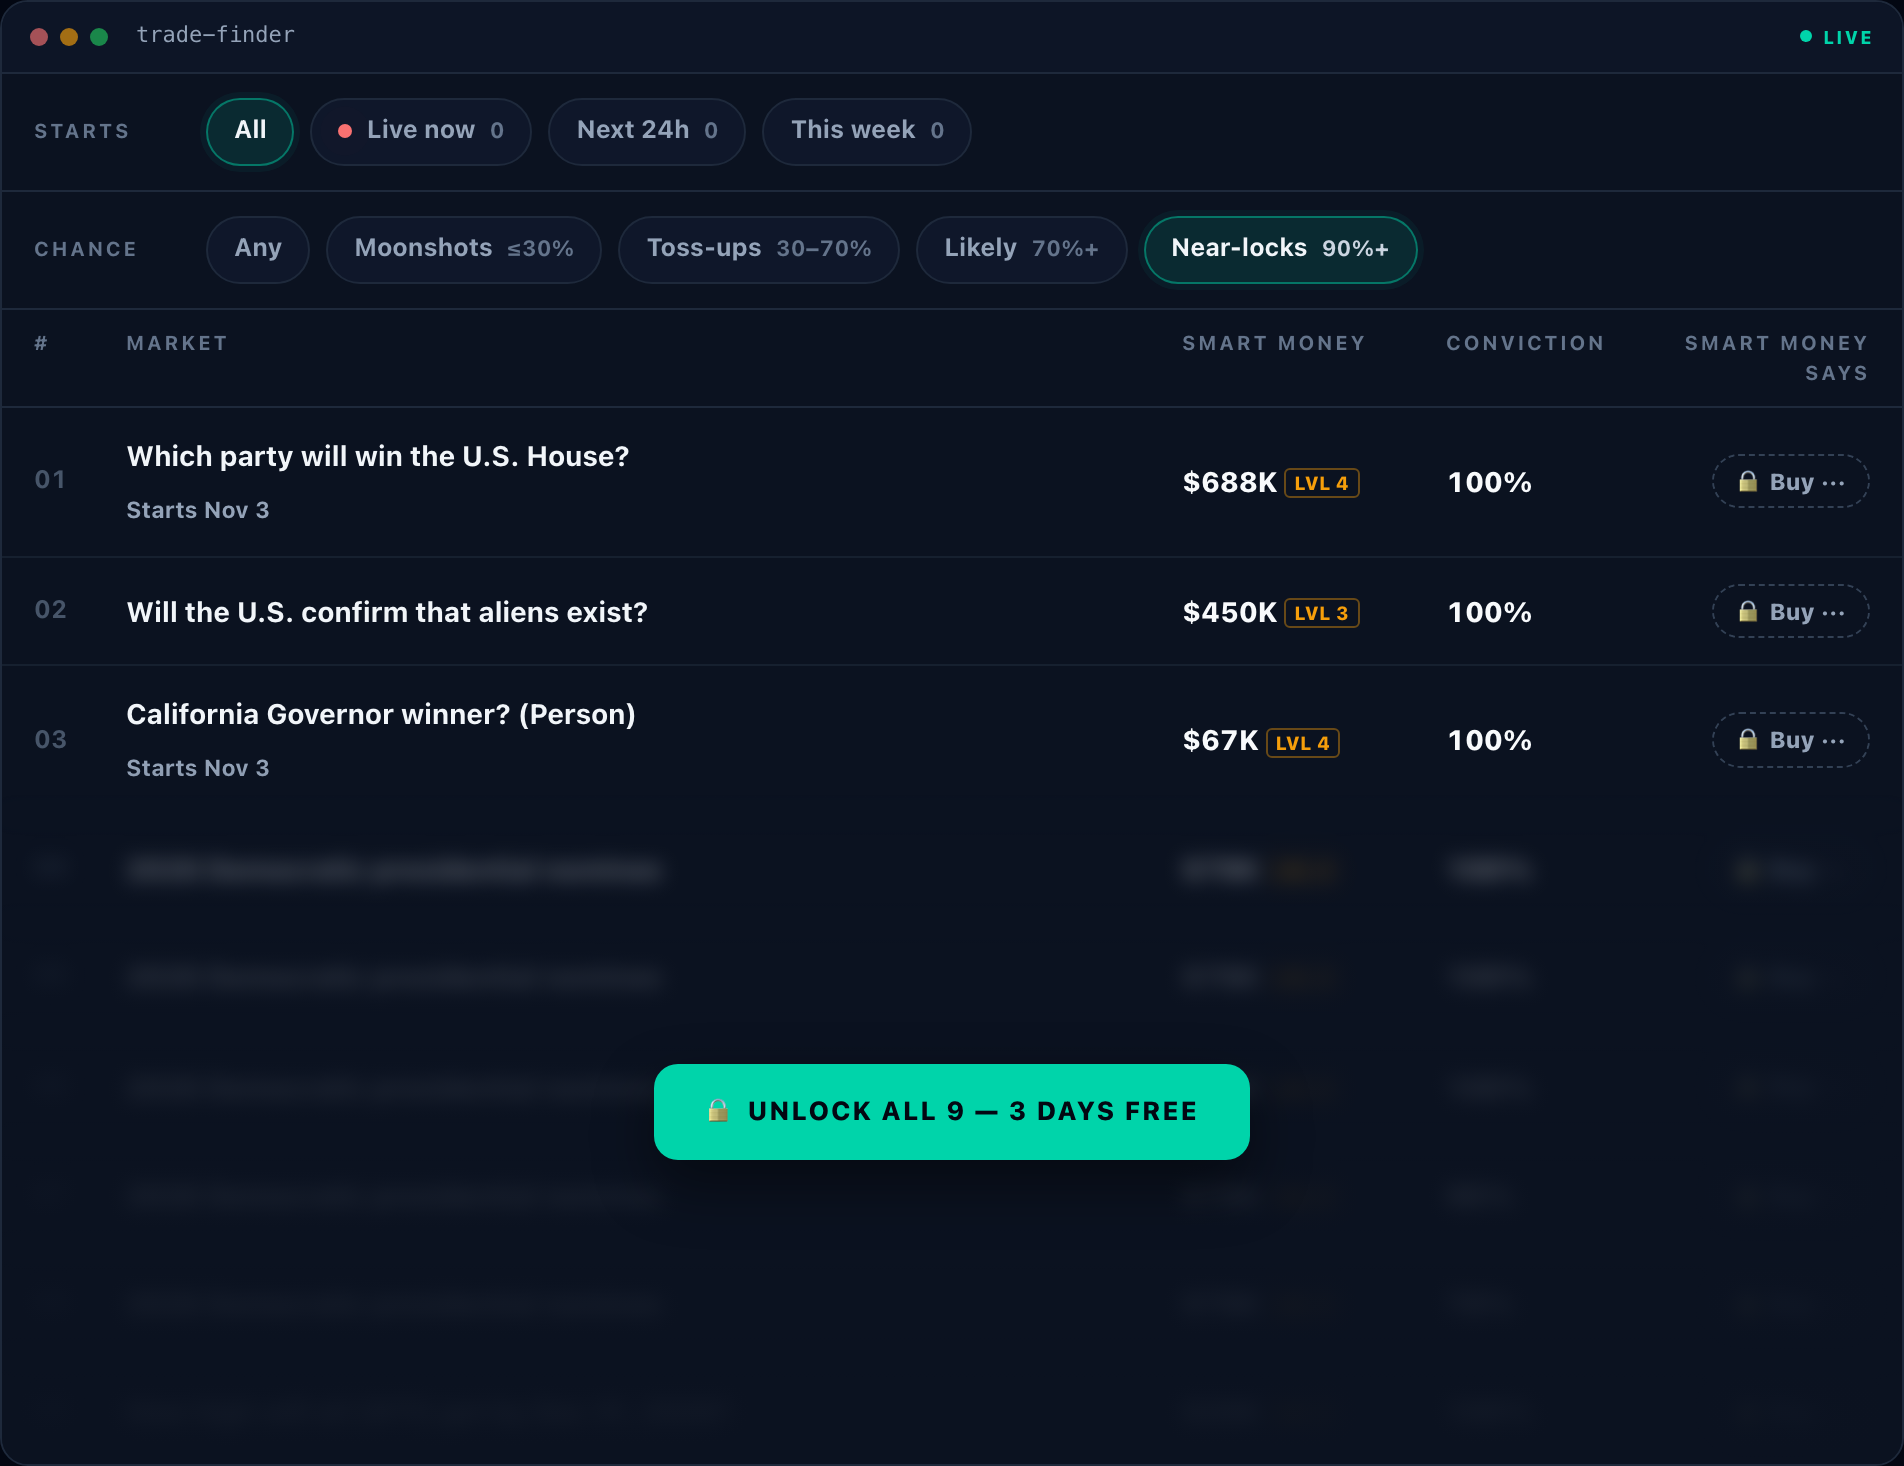Filter chance to Likely 70%+

1022,249
